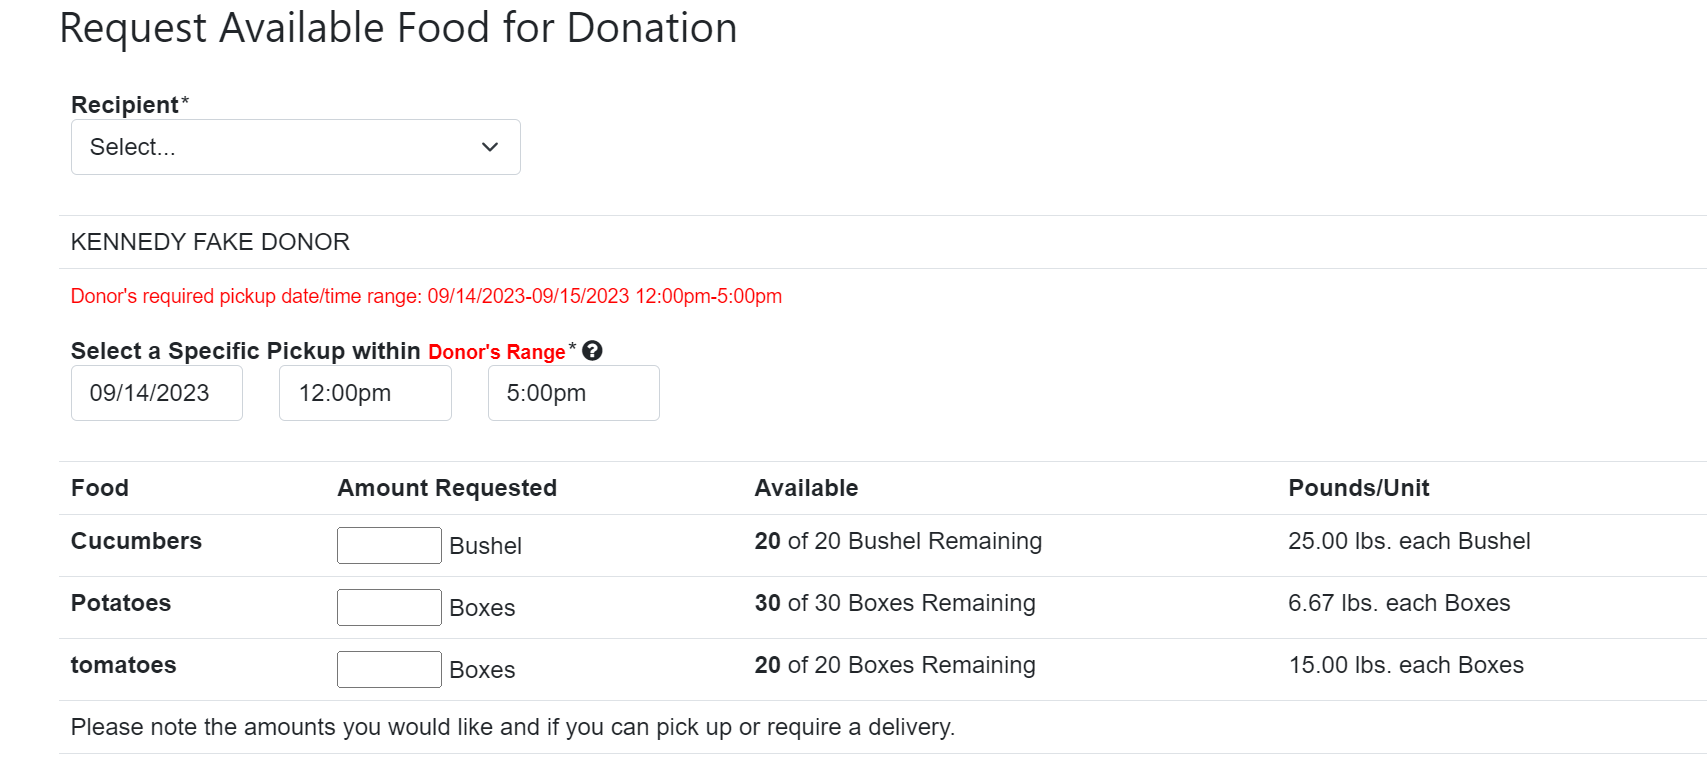Screen dimensions: 1707x757
Task: Click the Cucumbers amount requested box
Action: coord(389,545)
